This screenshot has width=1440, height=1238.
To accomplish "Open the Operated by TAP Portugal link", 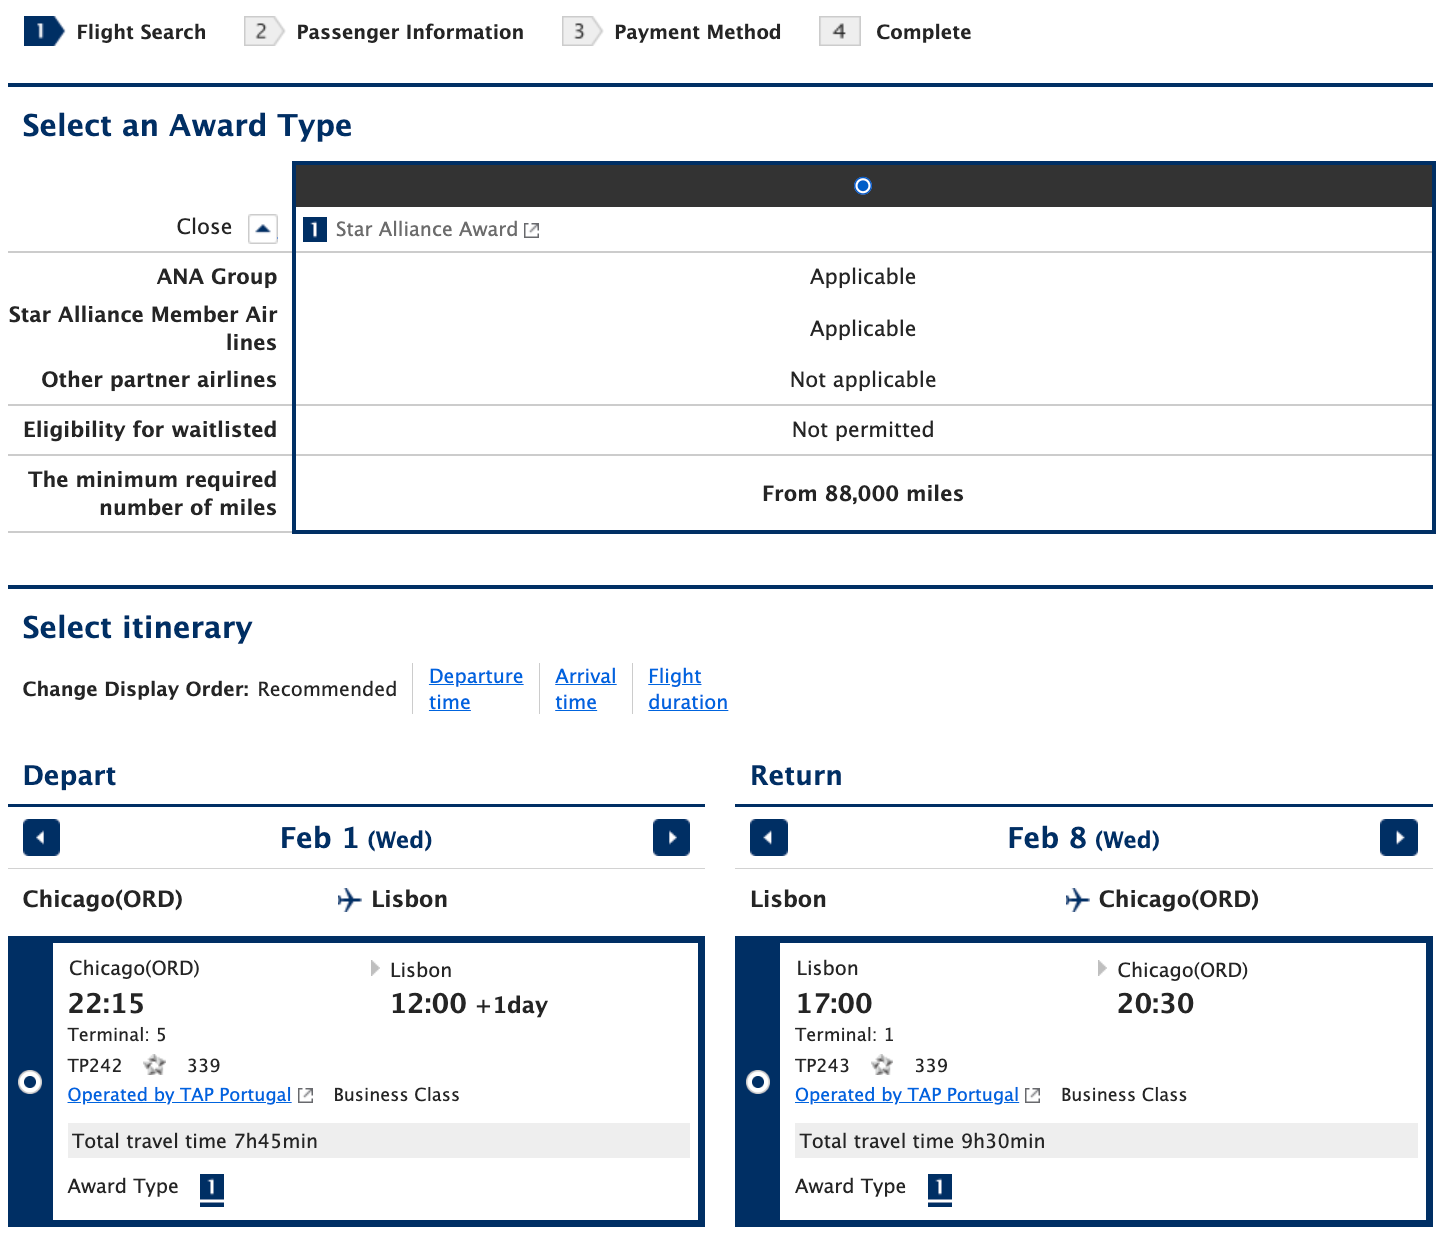I will 178,1095.
